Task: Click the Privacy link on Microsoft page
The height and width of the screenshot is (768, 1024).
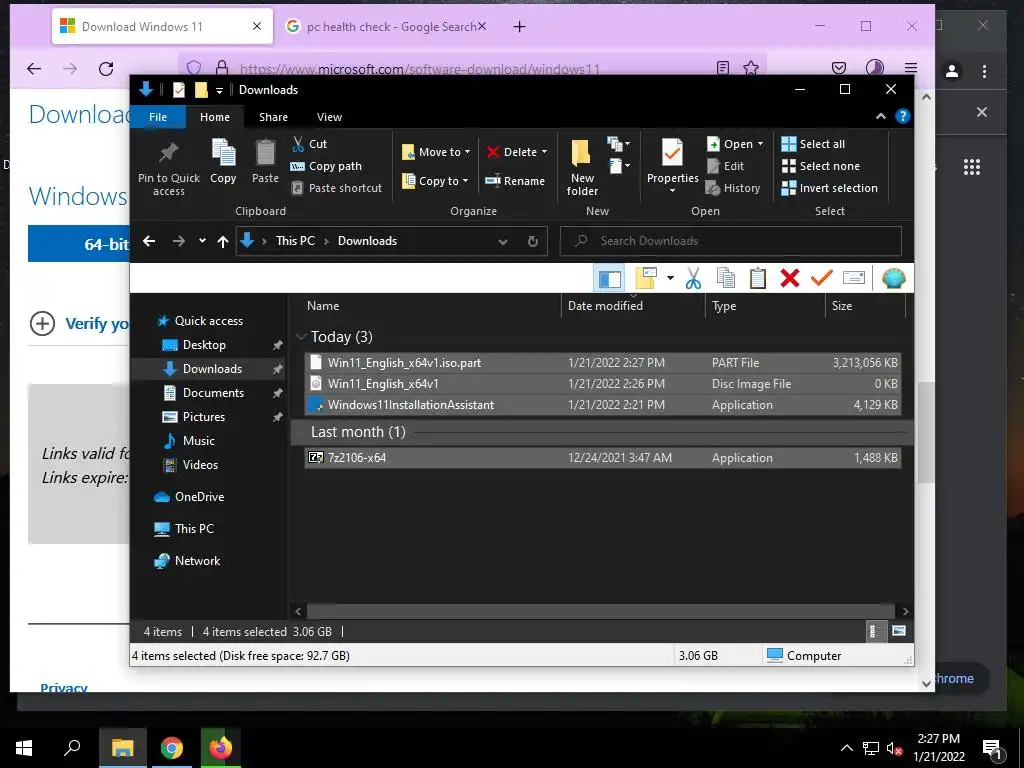Action: pyautogui.click(x=63, y=686)
